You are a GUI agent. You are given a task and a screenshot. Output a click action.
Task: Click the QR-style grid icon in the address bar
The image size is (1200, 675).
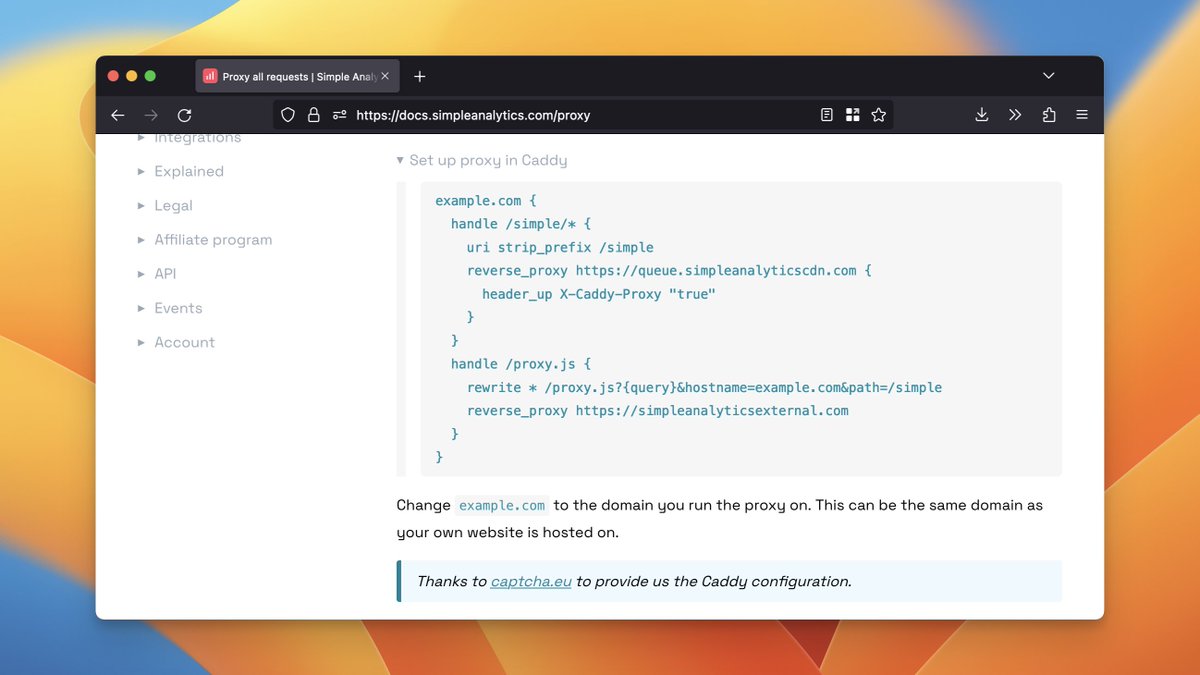point(853,115)
